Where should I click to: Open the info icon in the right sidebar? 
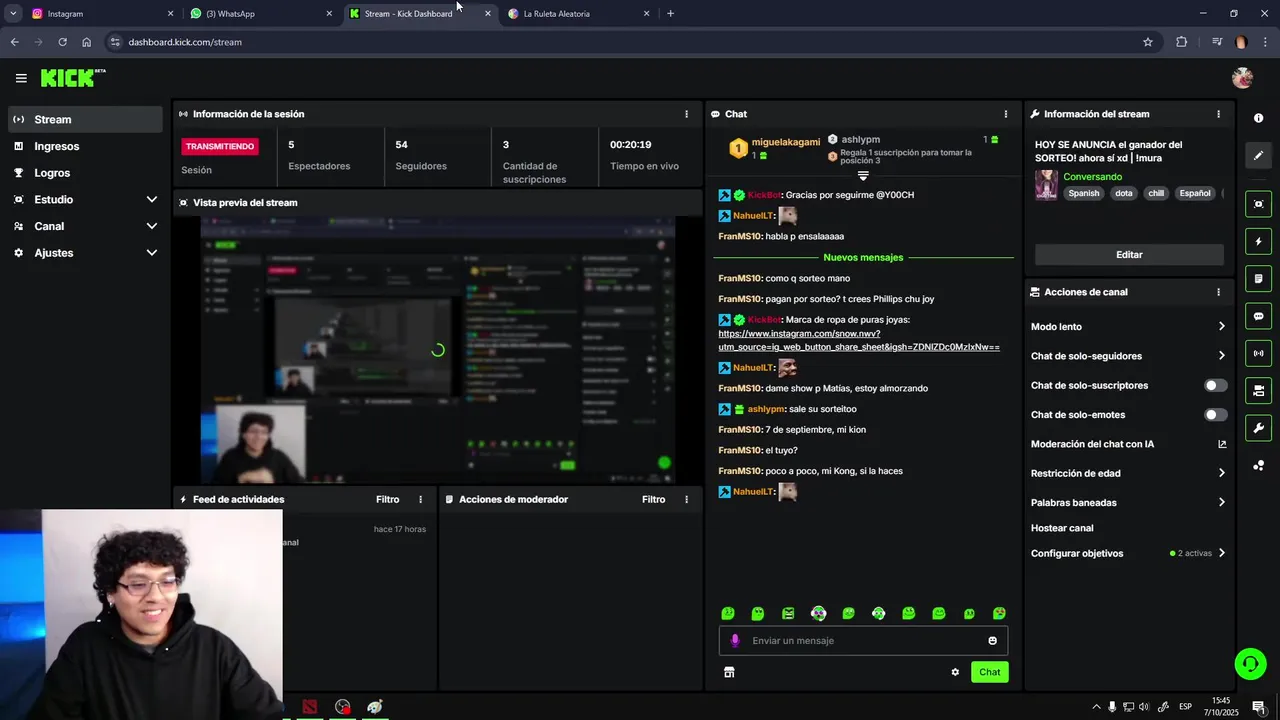click(1258, 118)
